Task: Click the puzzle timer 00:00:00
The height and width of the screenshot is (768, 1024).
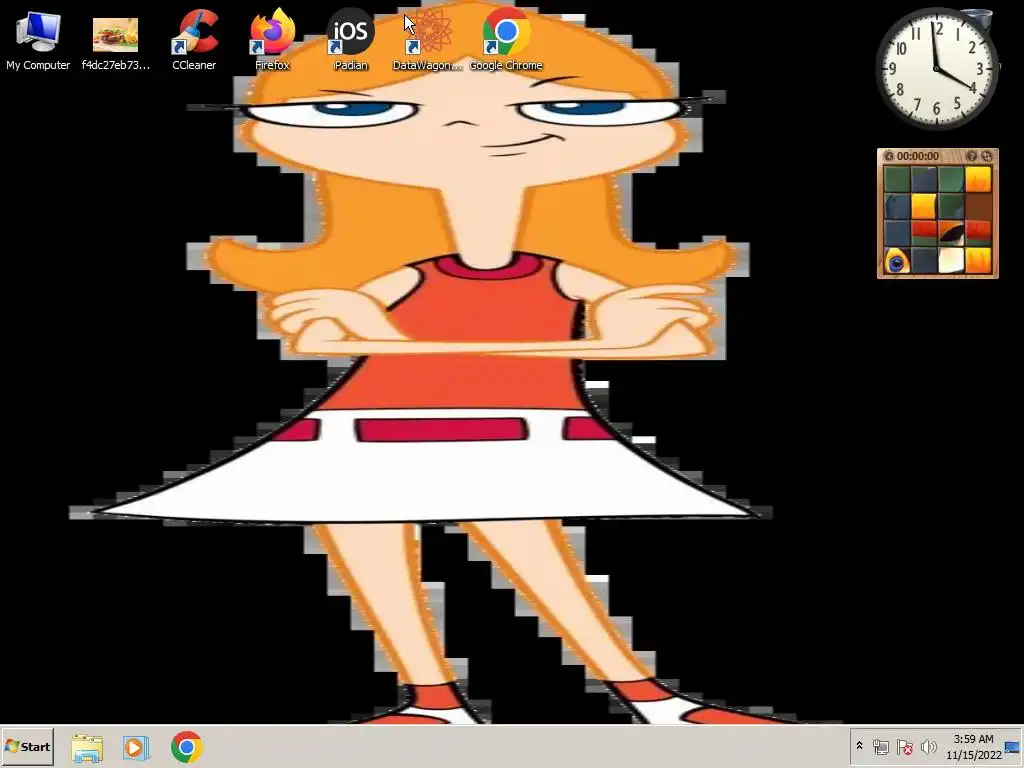Action: pos(918,156)
